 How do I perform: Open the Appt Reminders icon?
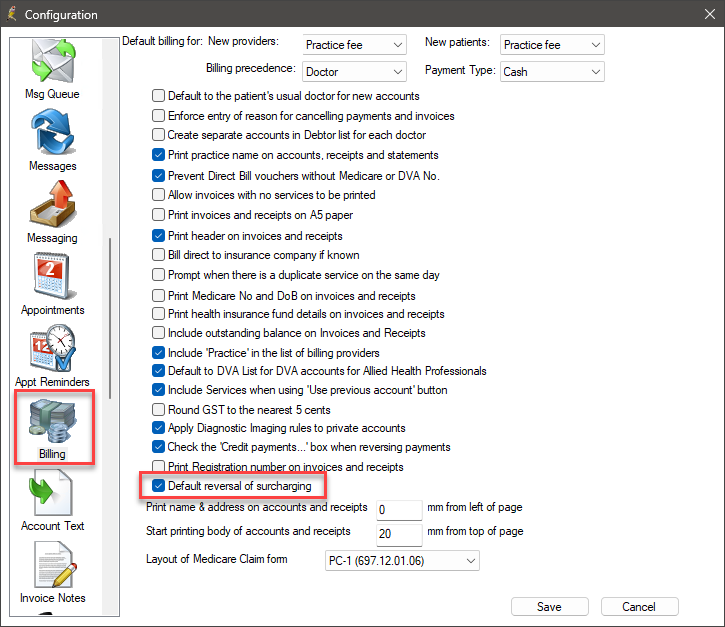pyautogui.click(x=52, y=350)
